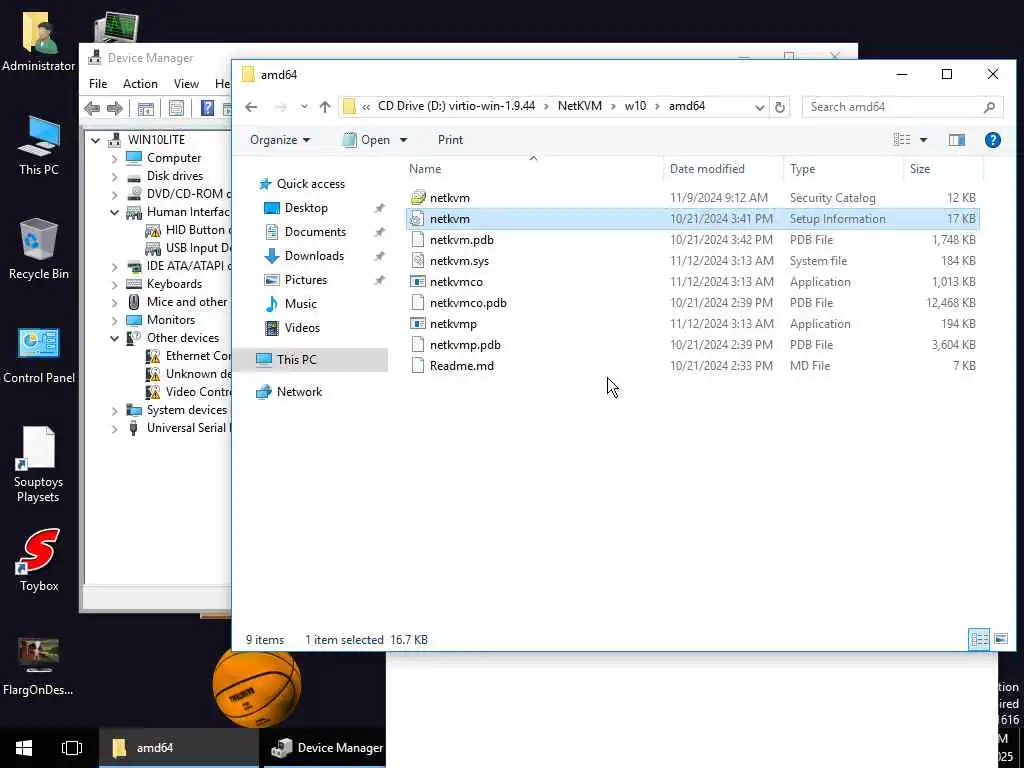Select Readme.md file
Screen dimensions: 1024x768
[x=692, y=366]
